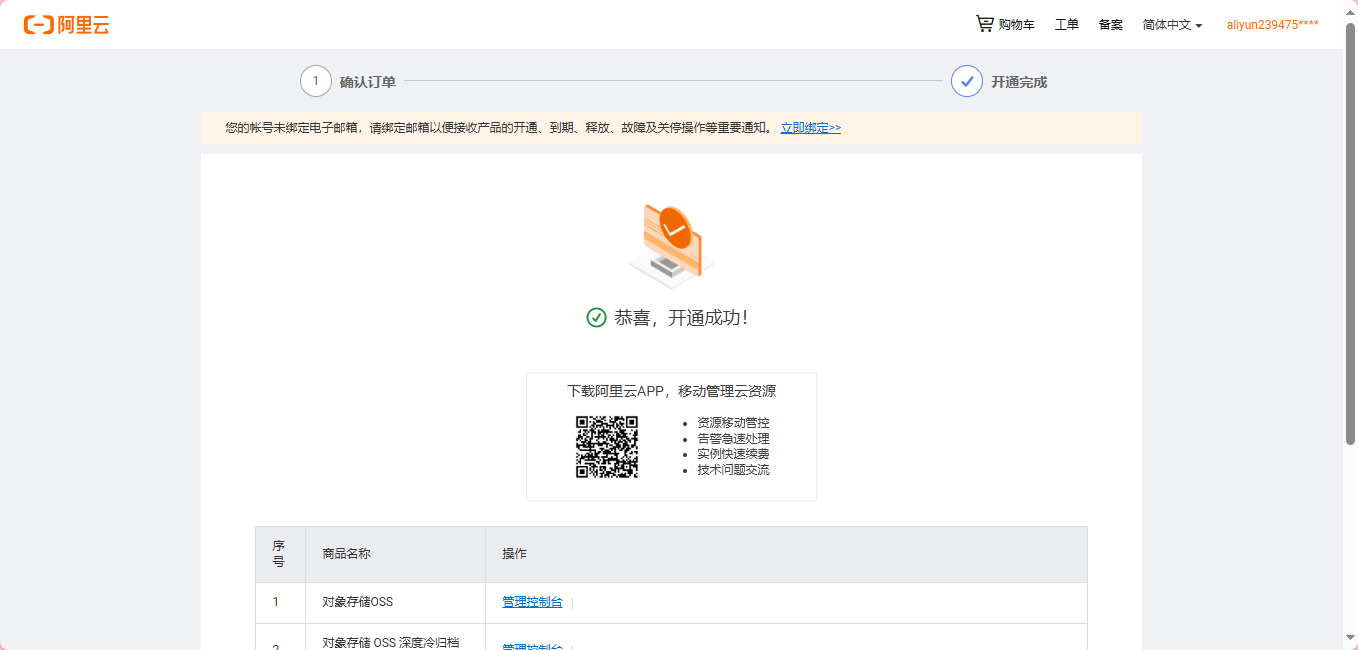Click 购物车 cart label text

[1016, 25]
